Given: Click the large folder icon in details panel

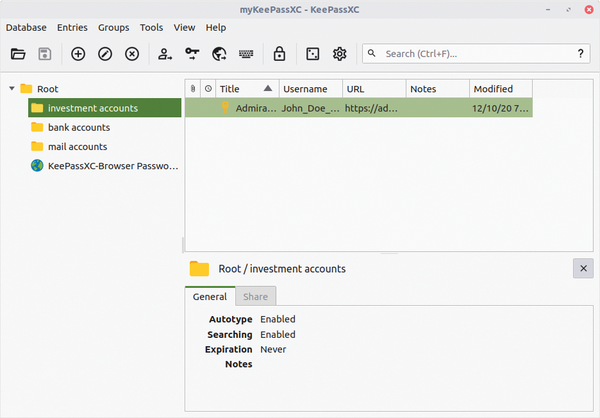Looking at the screenshot, I should click(199, 269).
